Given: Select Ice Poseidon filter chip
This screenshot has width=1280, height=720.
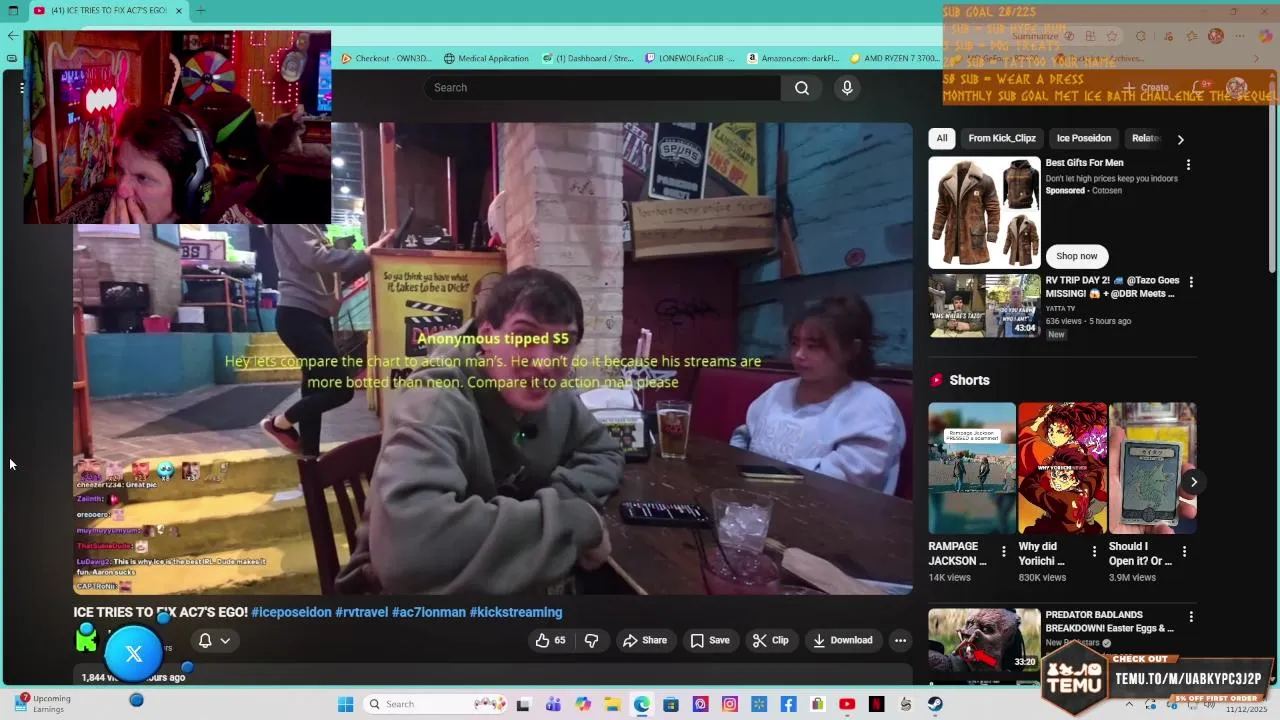Looking at the screenshot, I should point(1083,138).
